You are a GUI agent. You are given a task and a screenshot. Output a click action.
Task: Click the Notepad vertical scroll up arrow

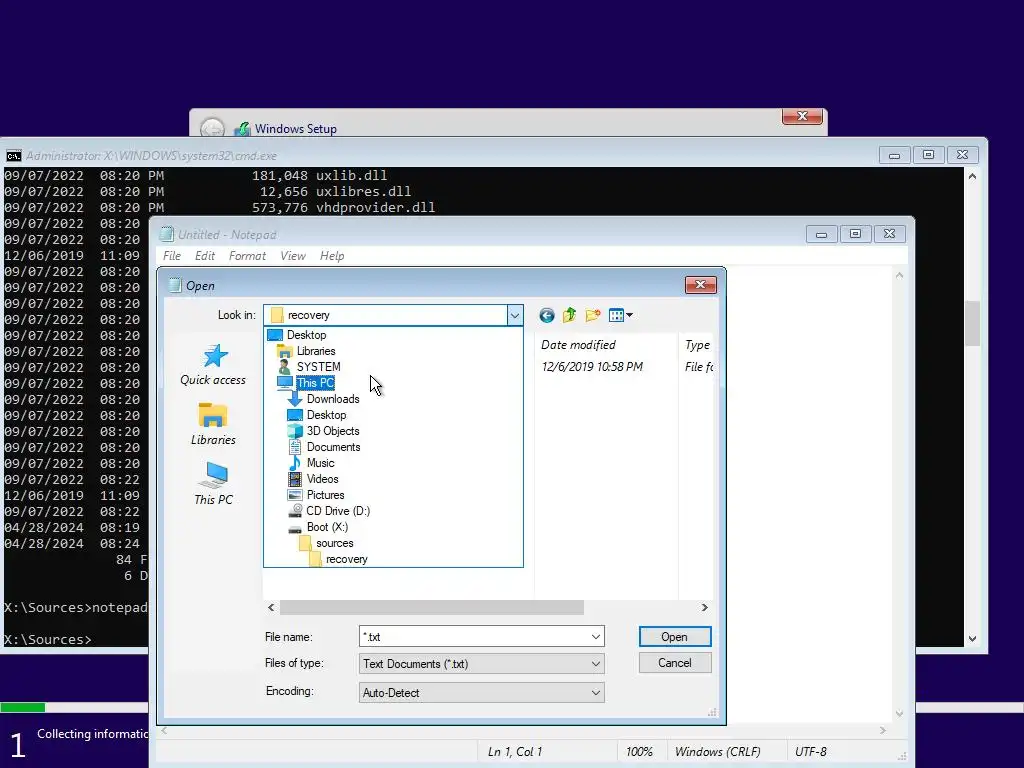pos(899,276)
